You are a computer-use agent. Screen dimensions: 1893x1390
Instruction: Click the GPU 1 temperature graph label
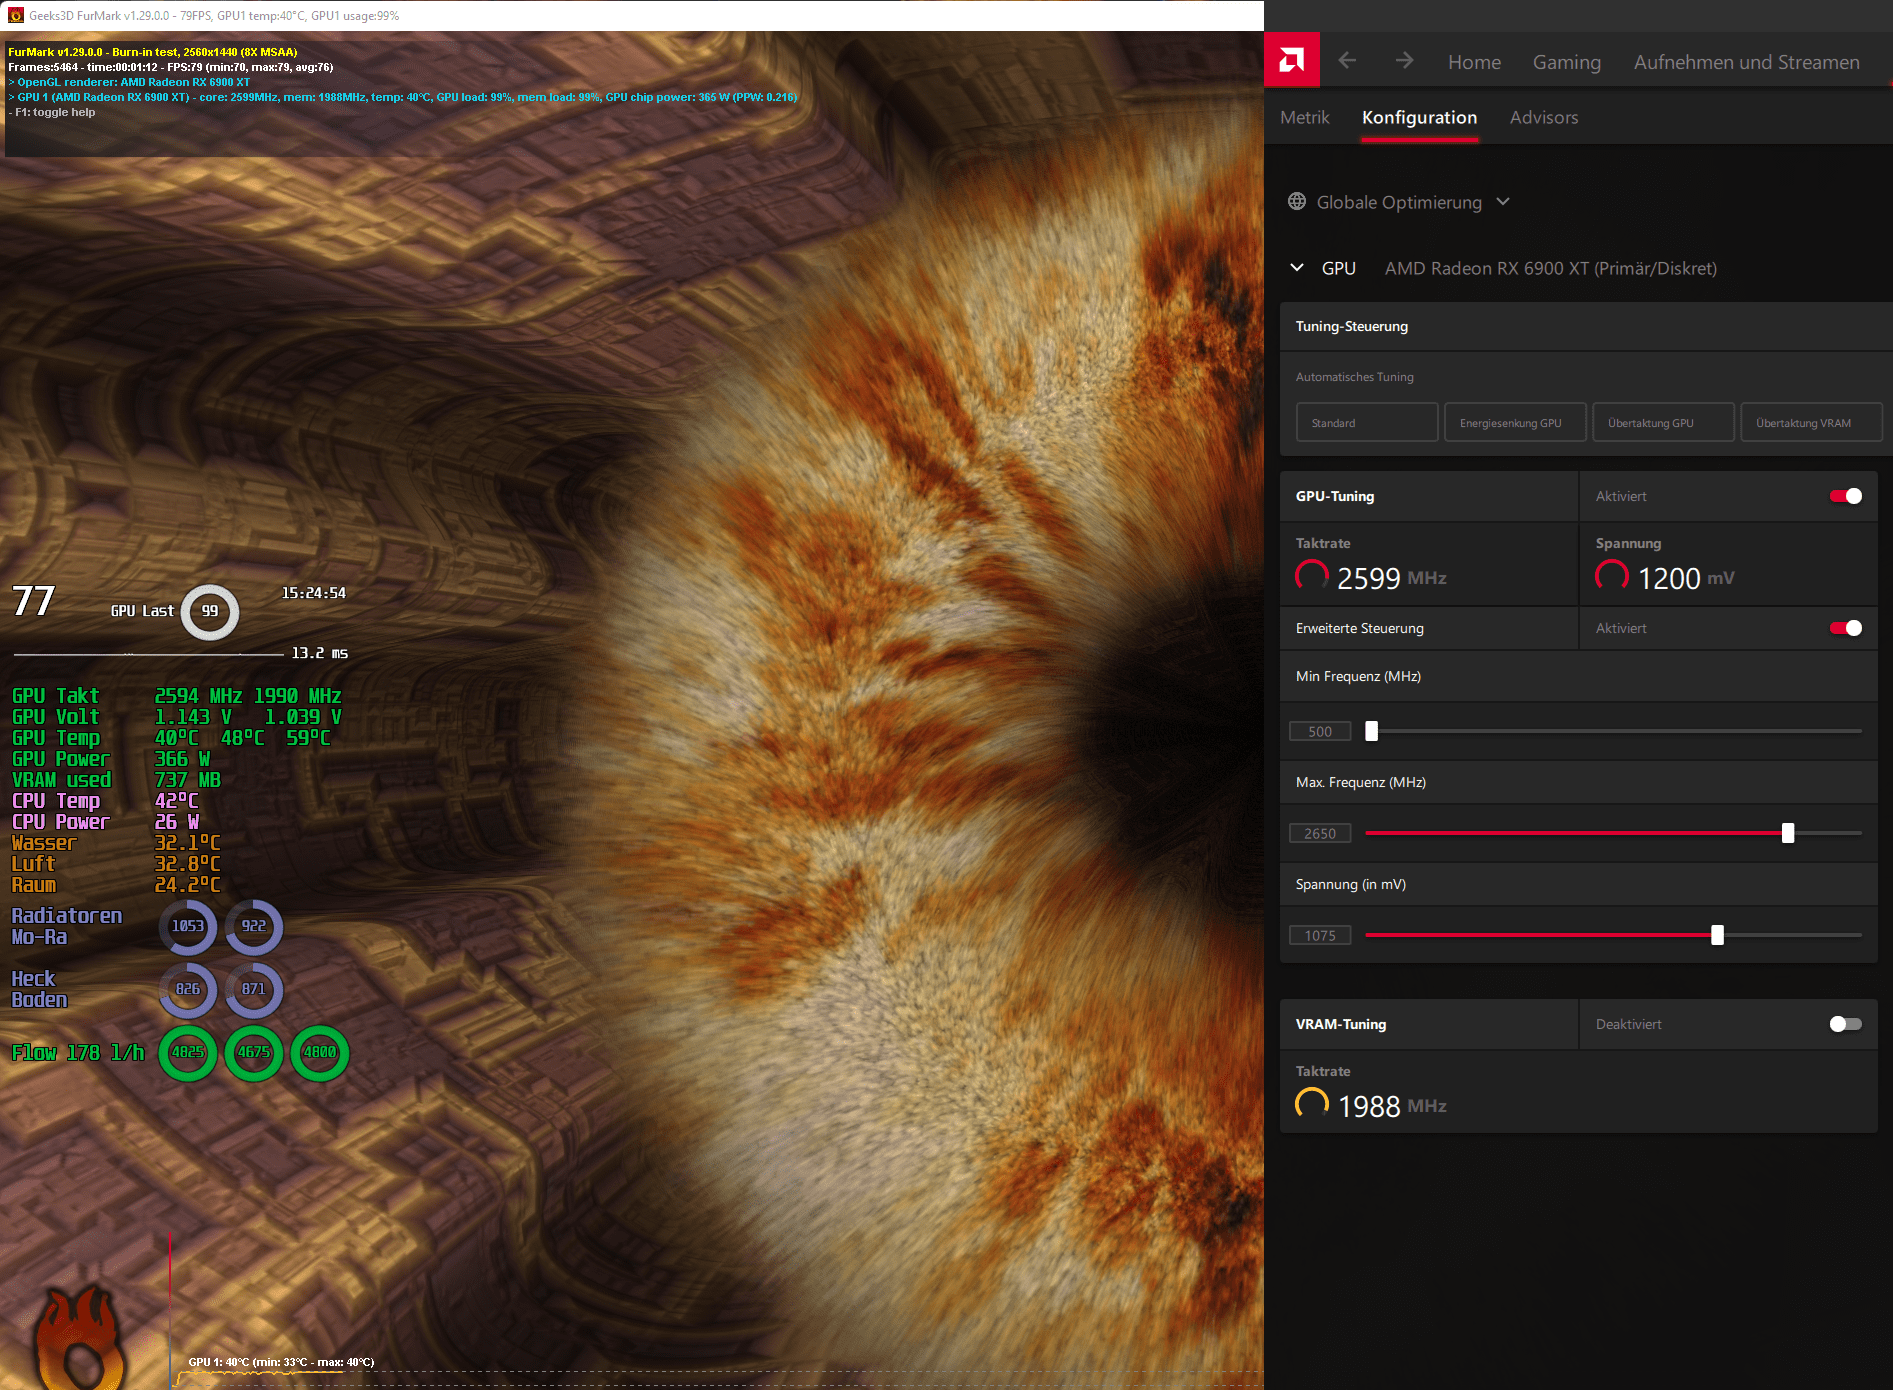[281, 1362]
